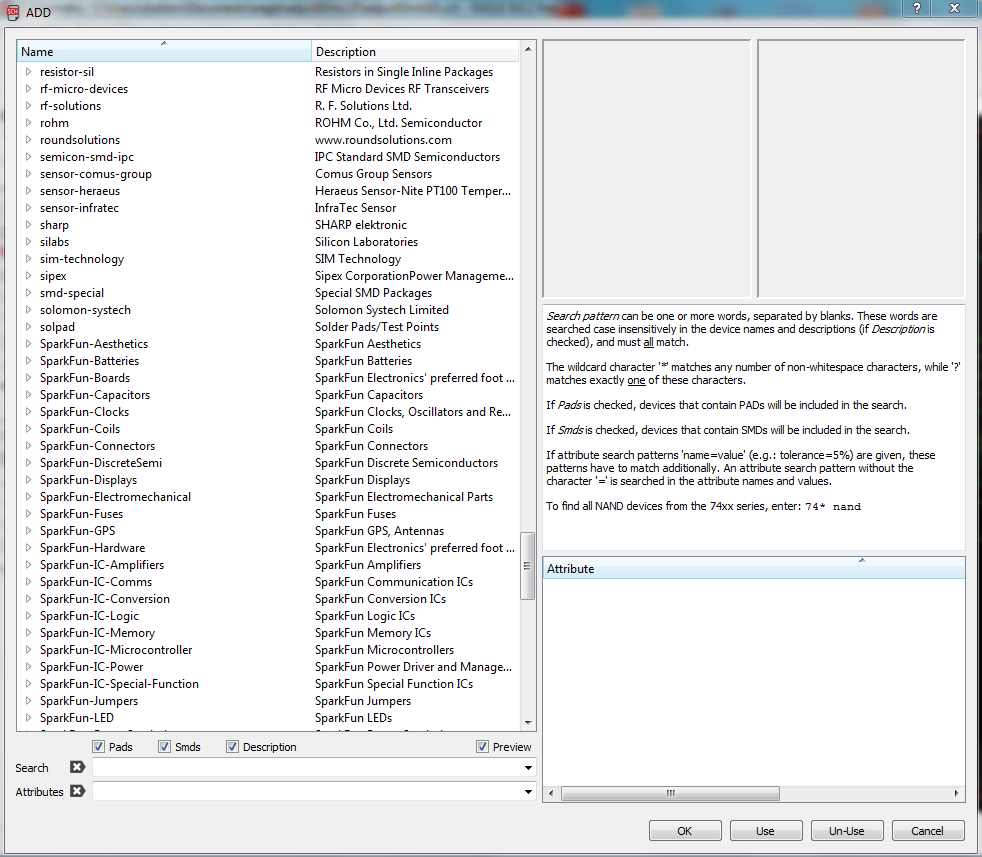Select the SparkFun-DiscreteSemi library row
The height and width of the screenshot is (857, 982).
coord(268,462)
